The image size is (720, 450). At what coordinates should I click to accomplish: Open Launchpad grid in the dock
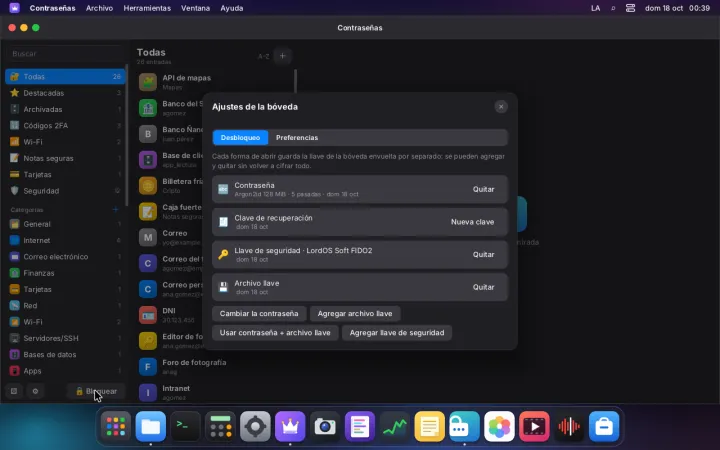(x=116, y=427)
